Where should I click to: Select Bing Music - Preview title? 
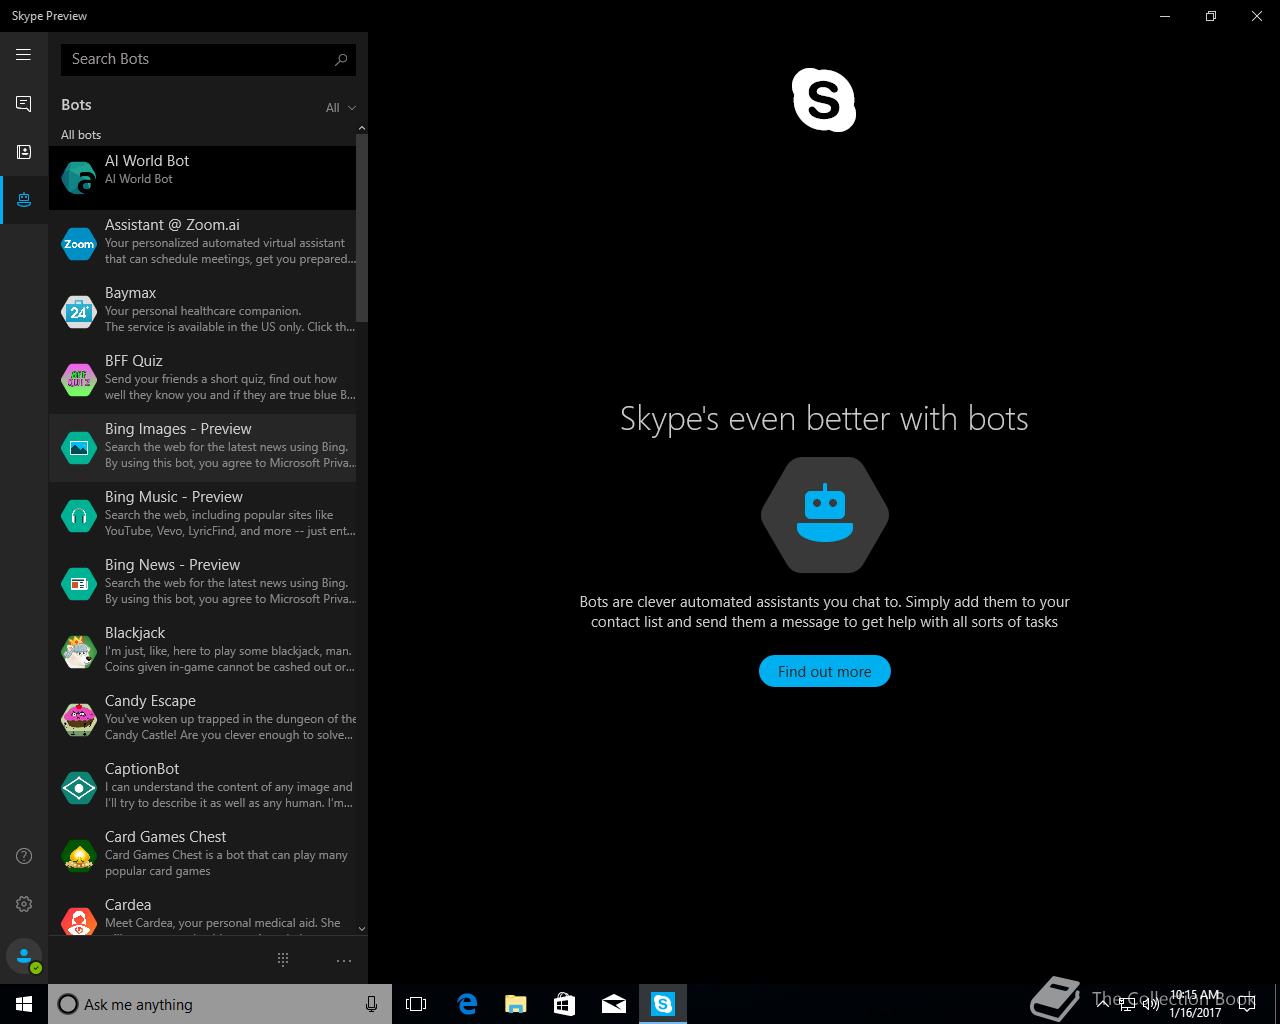point(174,496)
